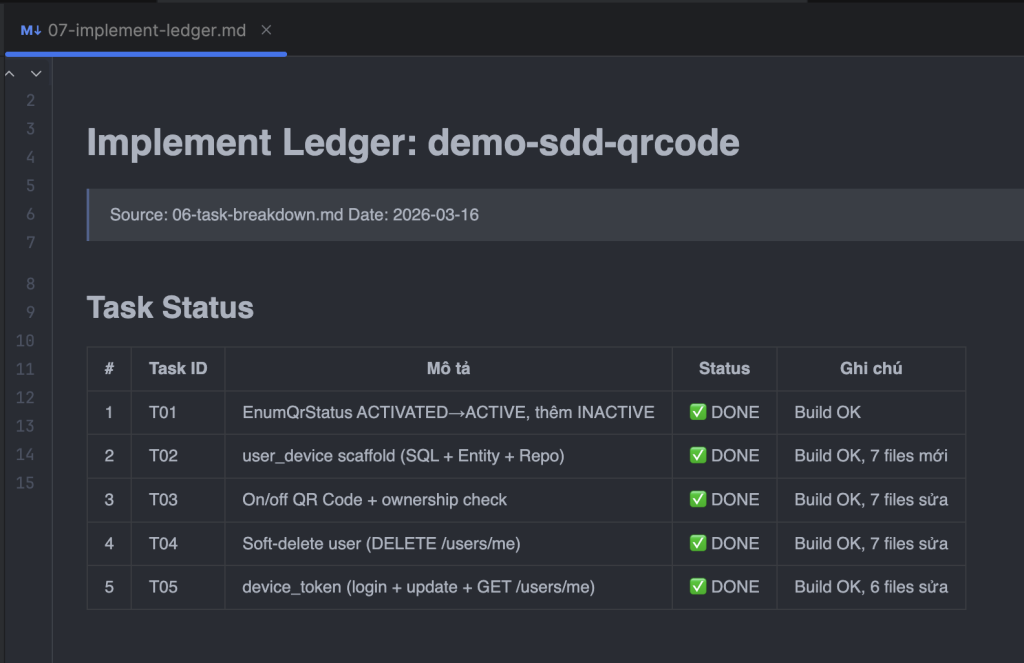Click the 'Ghi chú' column header
The image size is (1024, 663).
click(x=870, y=369)
